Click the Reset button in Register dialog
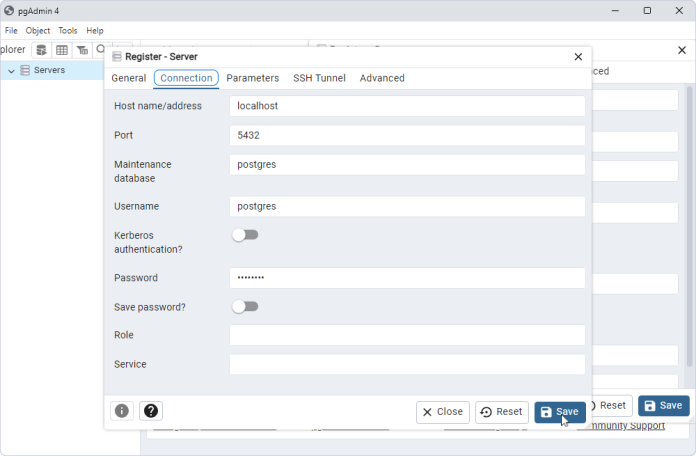The height and width of the screenshot is (456, 696). tap(501, 412)
